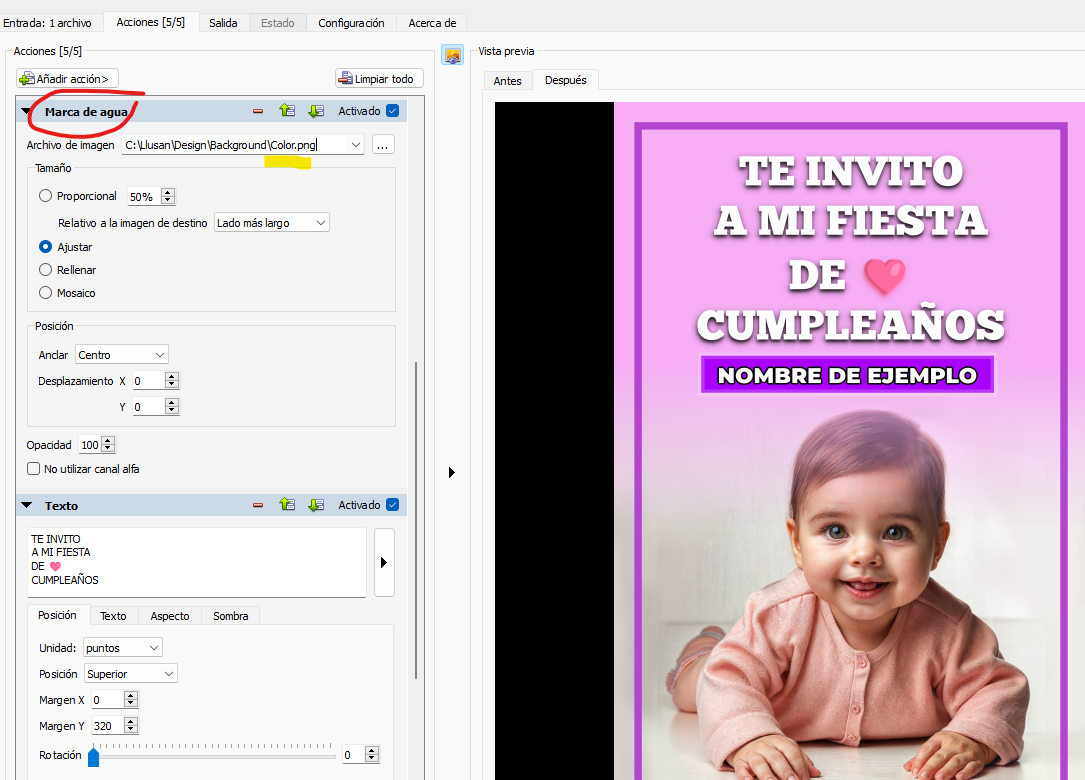The width and height of the screenshot is (1085, 780).
Task: Click the Limpiar todo button
Action: (x=379, y=78)
